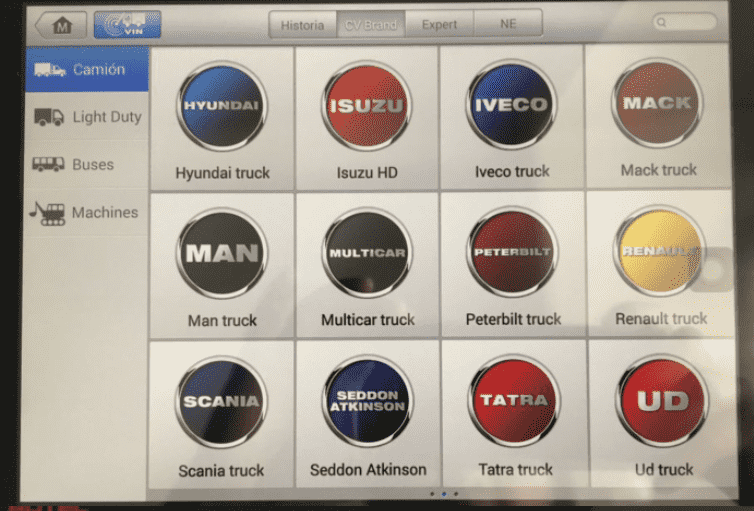Tap the page indicator dots
Screen dimensions: 754x511
point(444,494)
